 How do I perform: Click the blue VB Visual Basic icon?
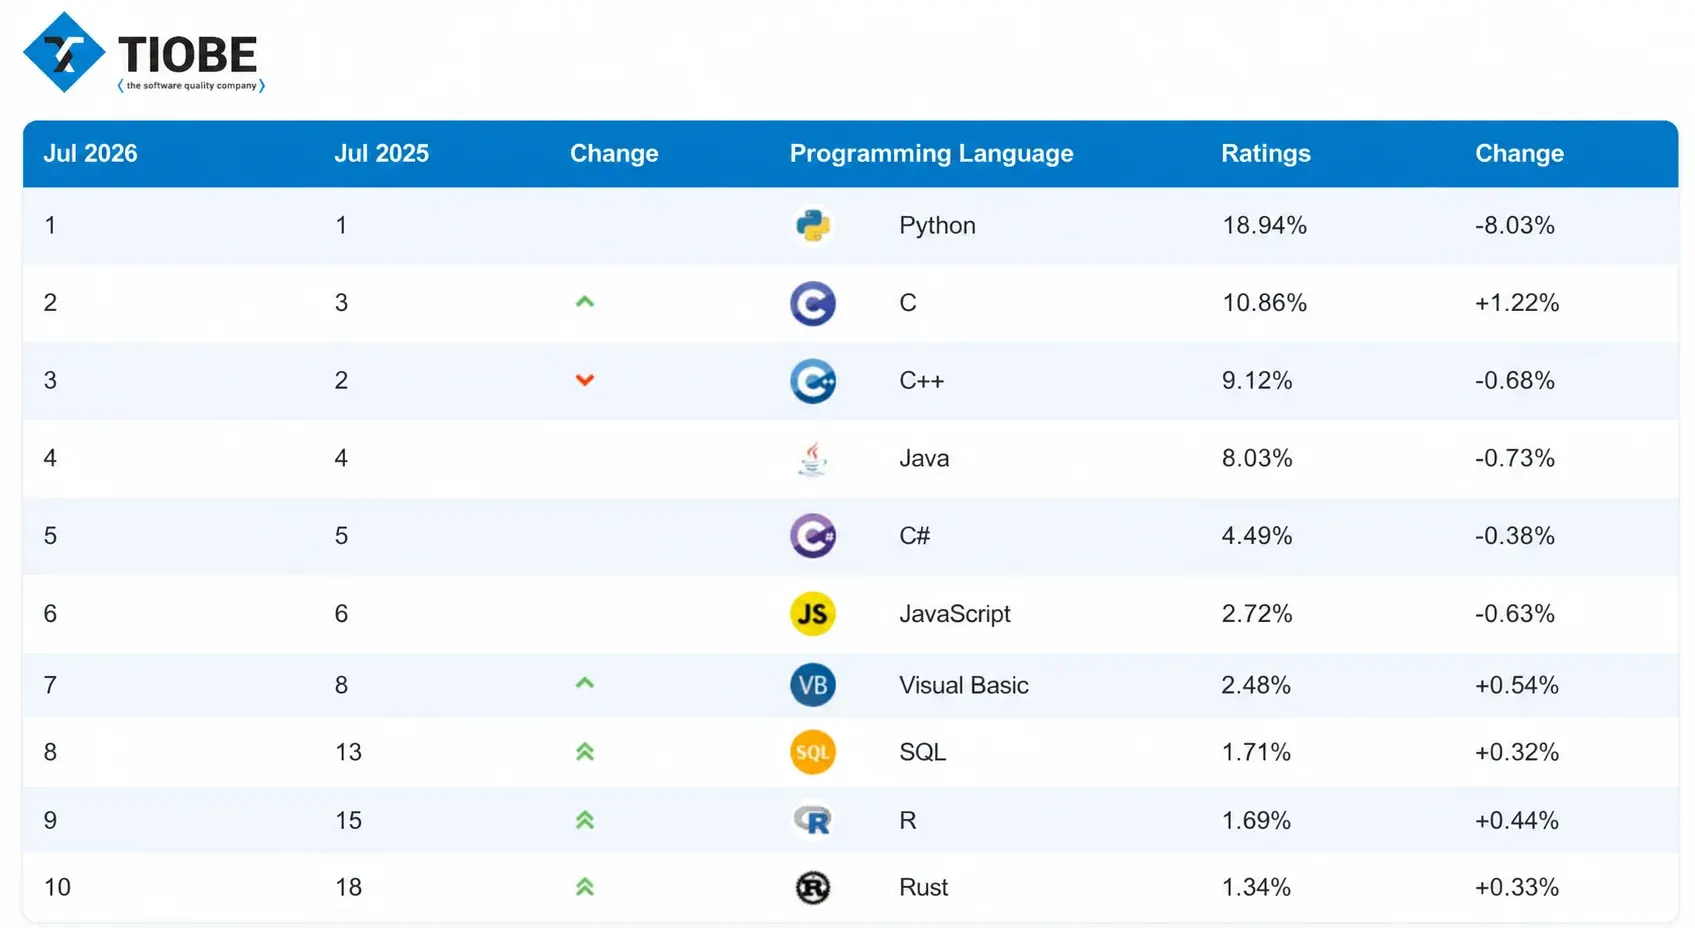pos(812,685)
